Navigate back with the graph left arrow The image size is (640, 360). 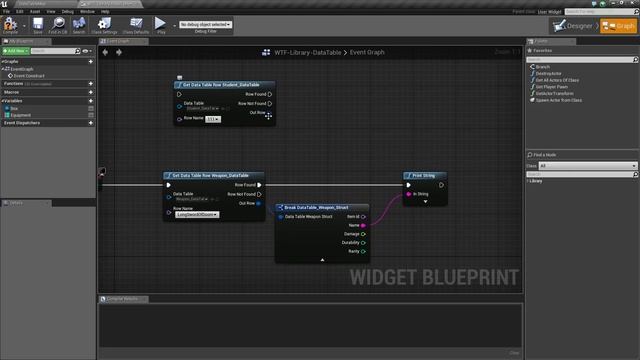[x=105, y=52]
